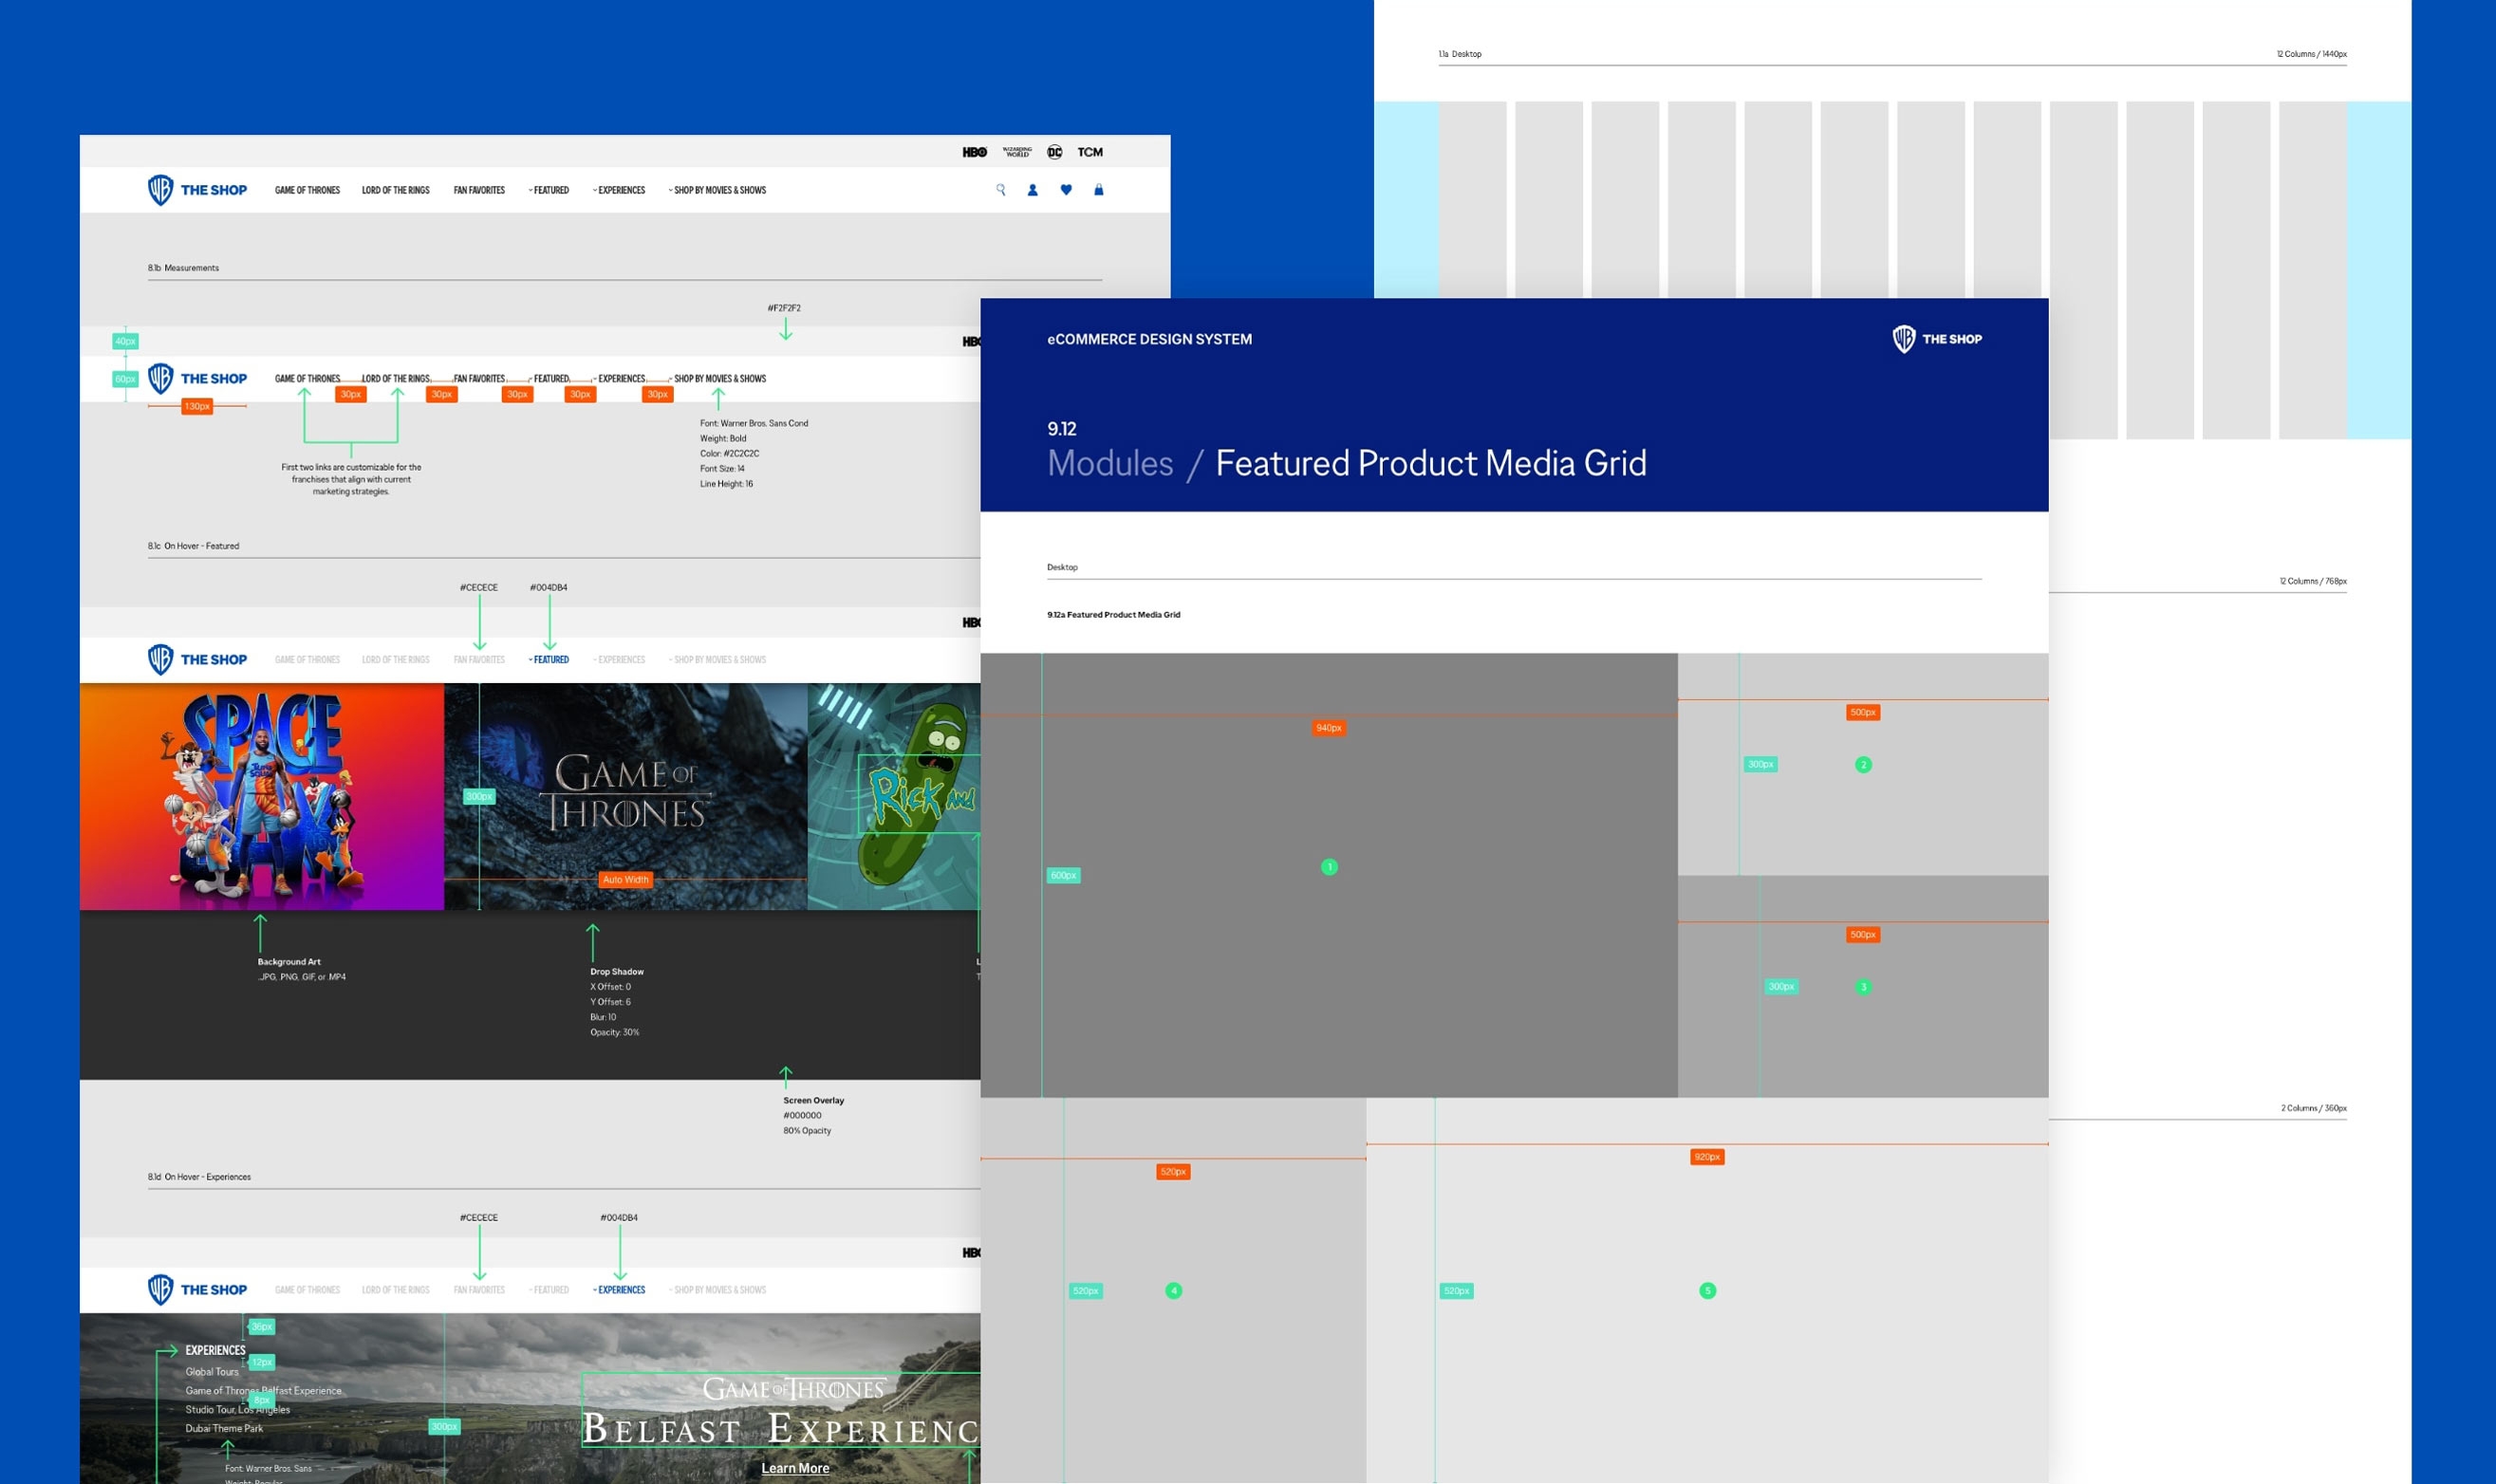Click the 'Auto Width' orange label

626,880
